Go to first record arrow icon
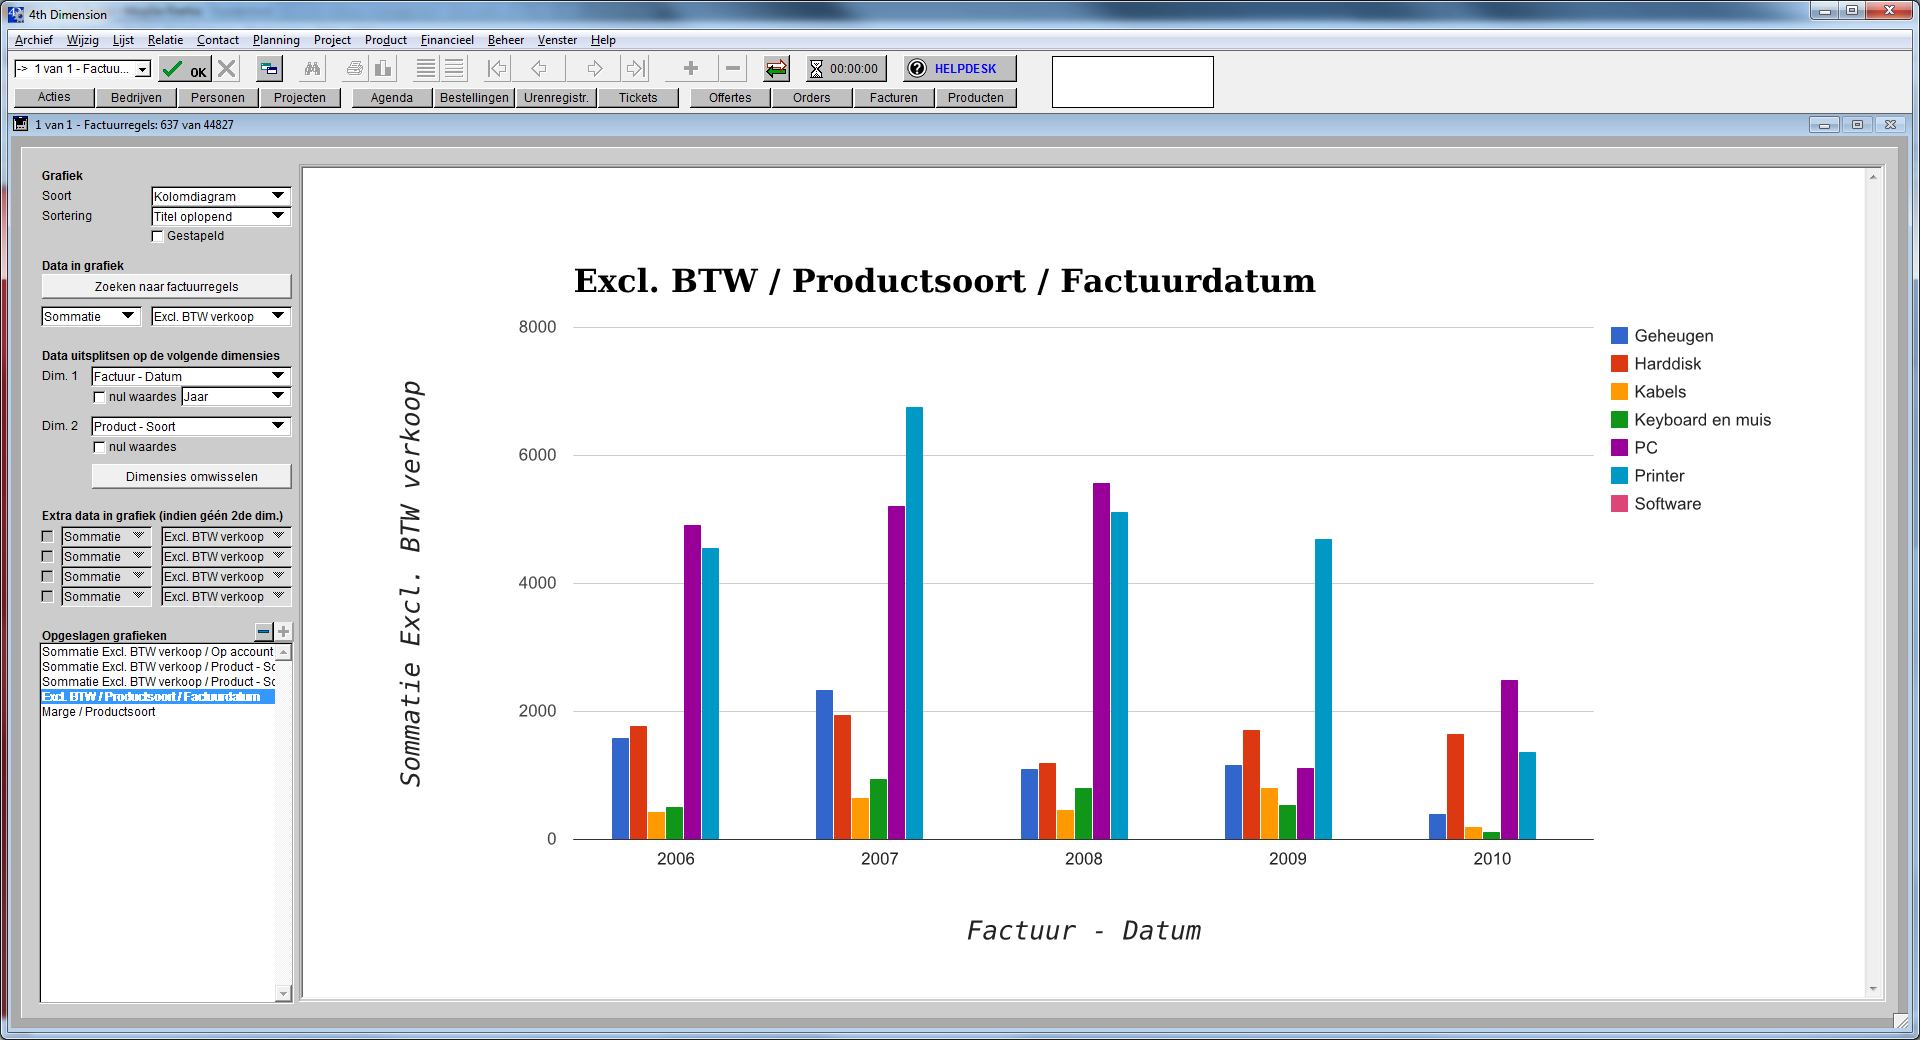 pos(497,69)
